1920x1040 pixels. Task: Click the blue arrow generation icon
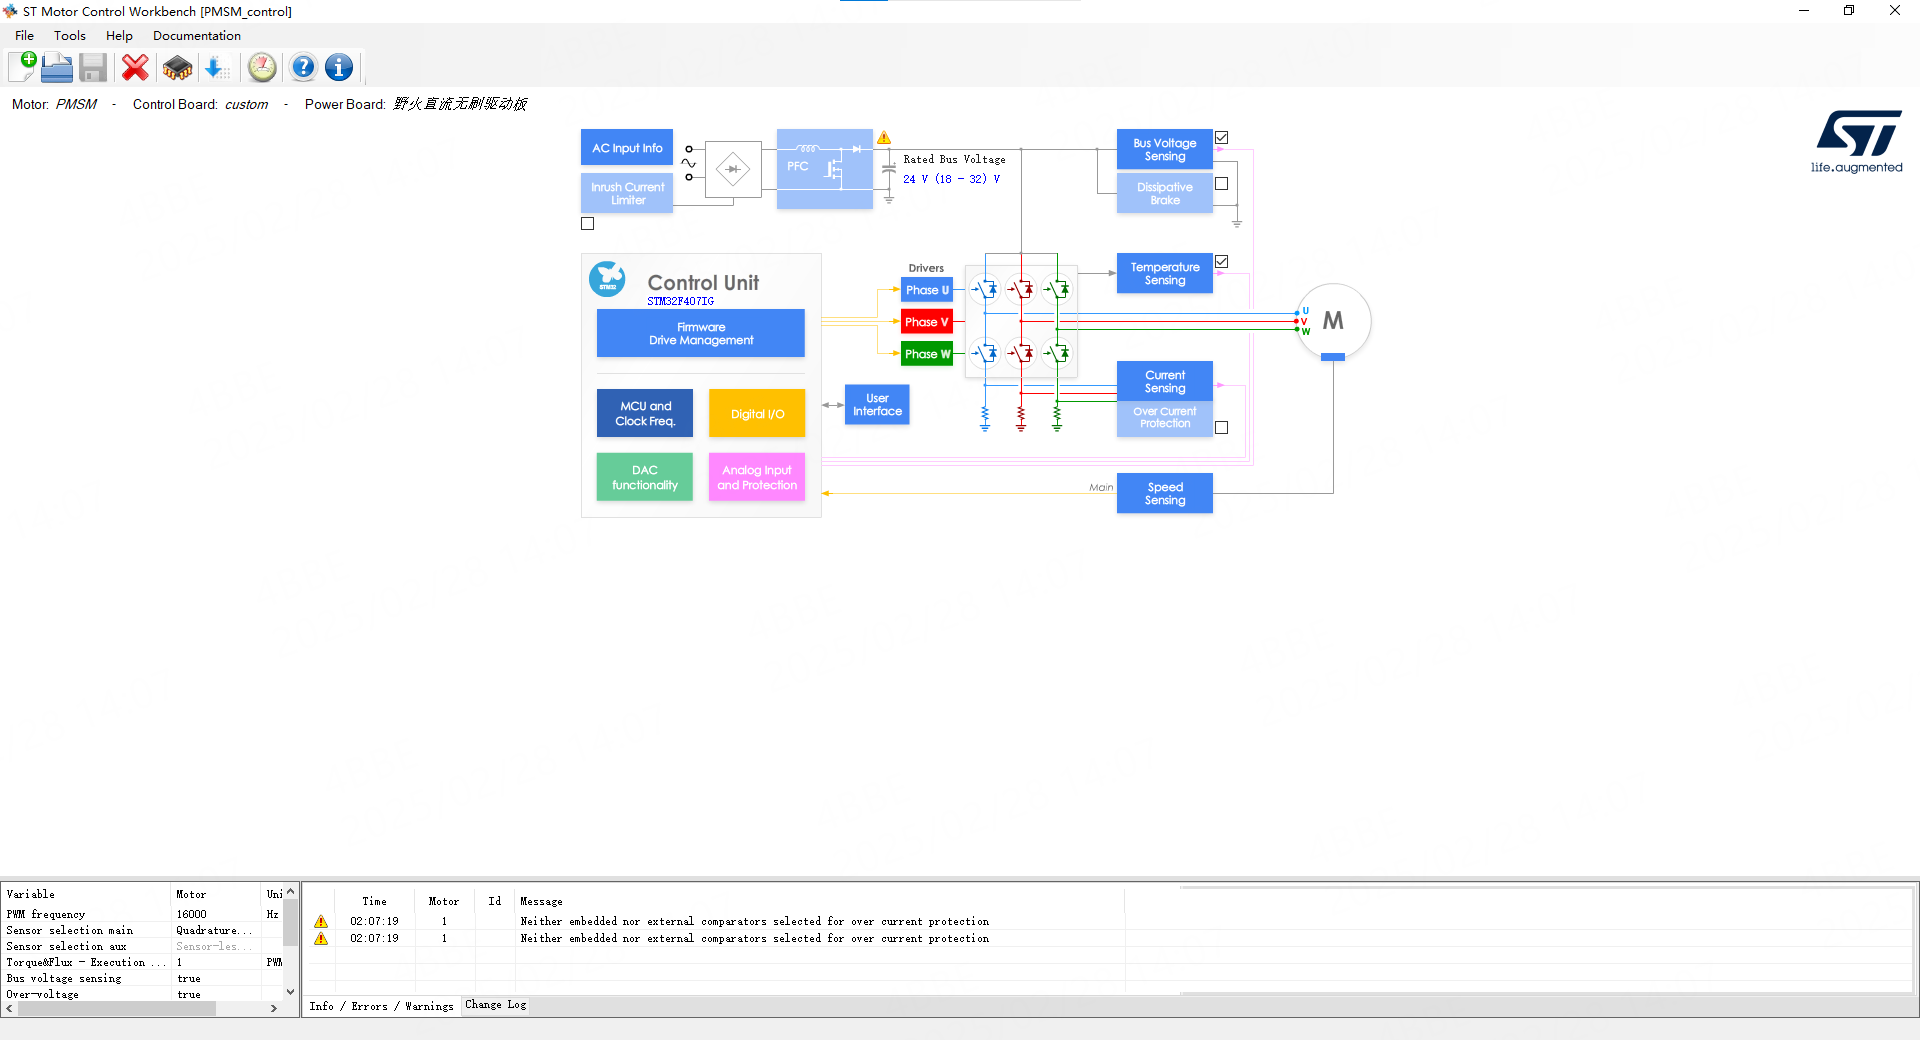pos(216,67)
